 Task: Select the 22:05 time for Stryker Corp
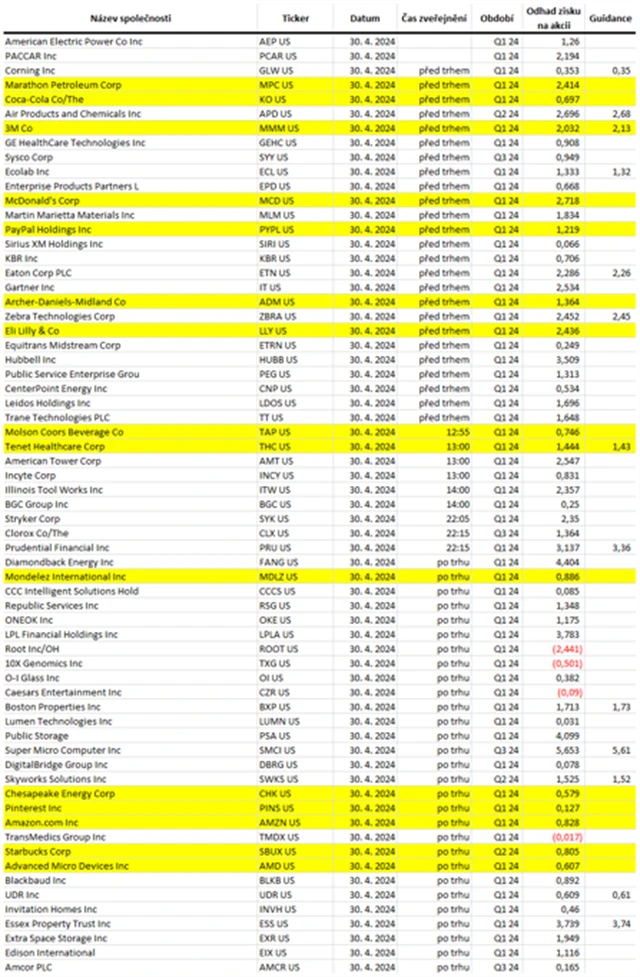(x=458, y=519)
